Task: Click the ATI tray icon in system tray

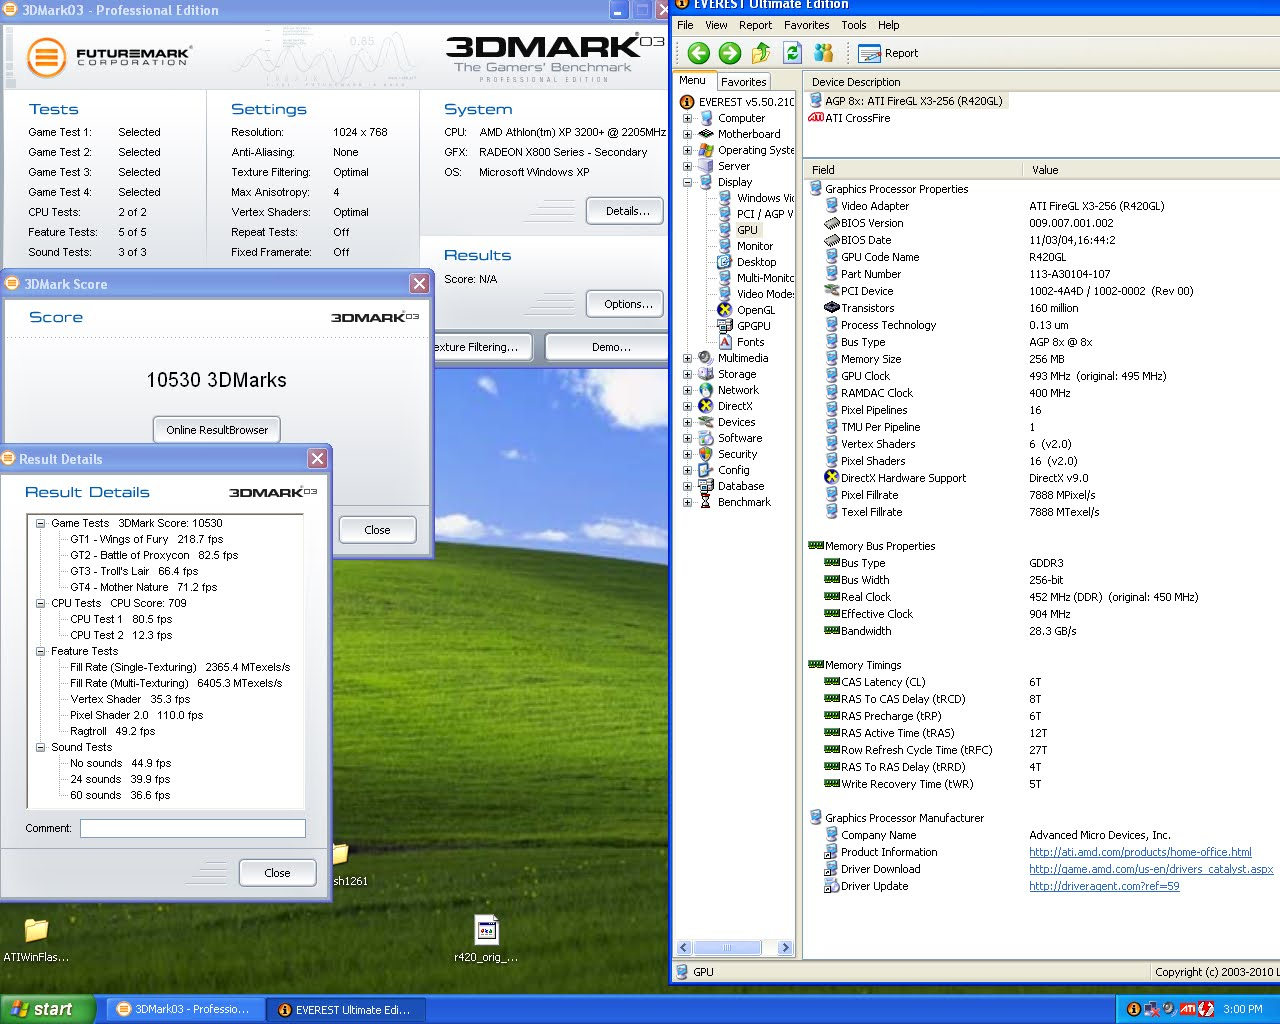Action: 1188,1009
